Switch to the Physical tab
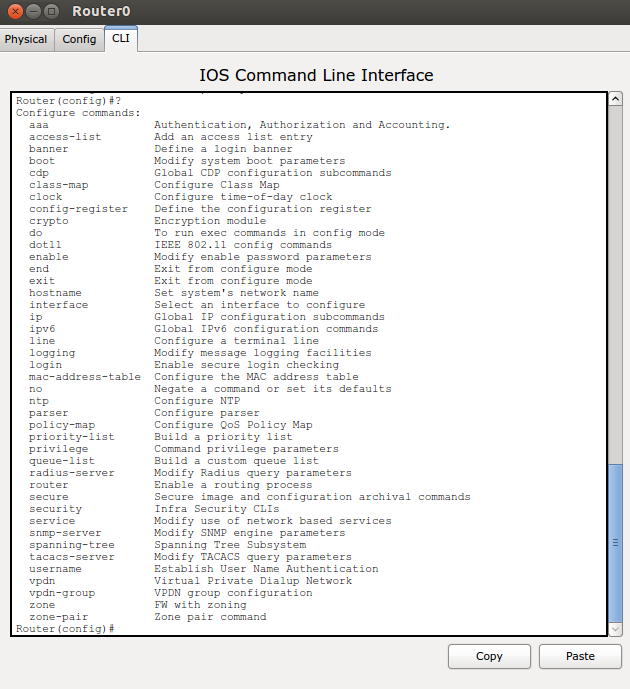Image resolution: width=630 pixels, height=689 pixels. (x=26, y=39)
